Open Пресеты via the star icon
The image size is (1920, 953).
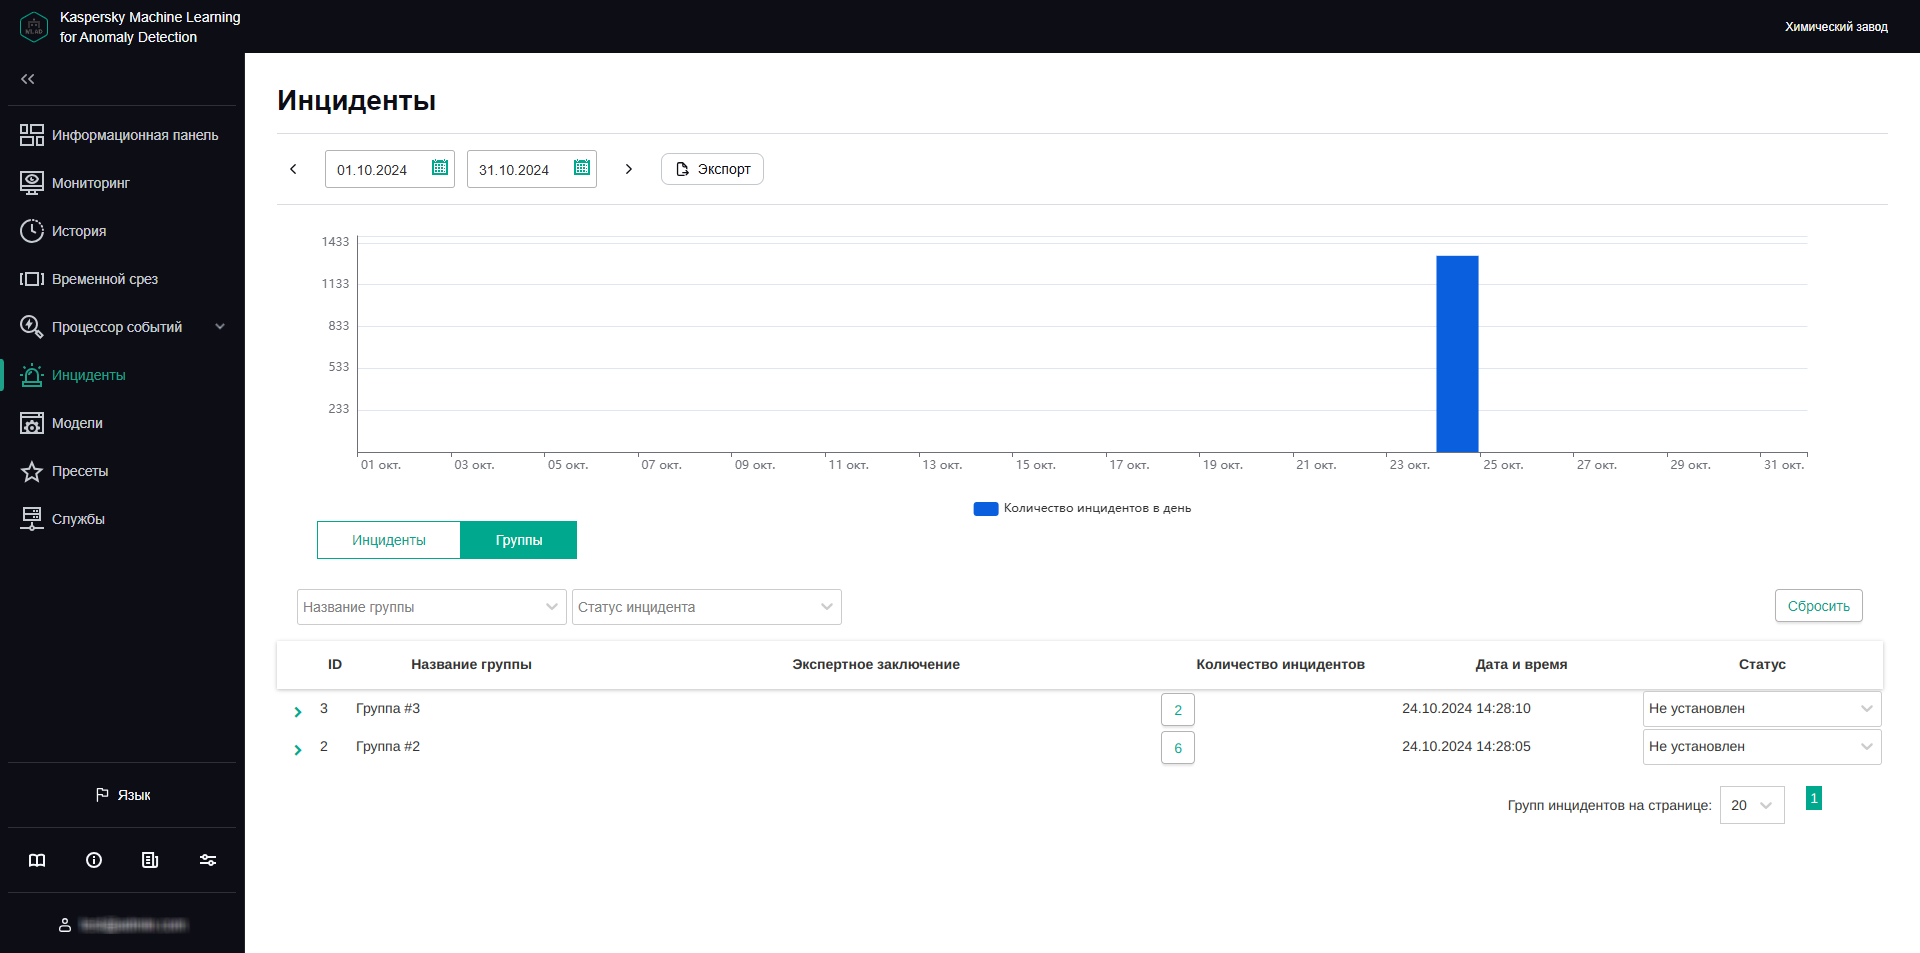[x=32, y=470]
